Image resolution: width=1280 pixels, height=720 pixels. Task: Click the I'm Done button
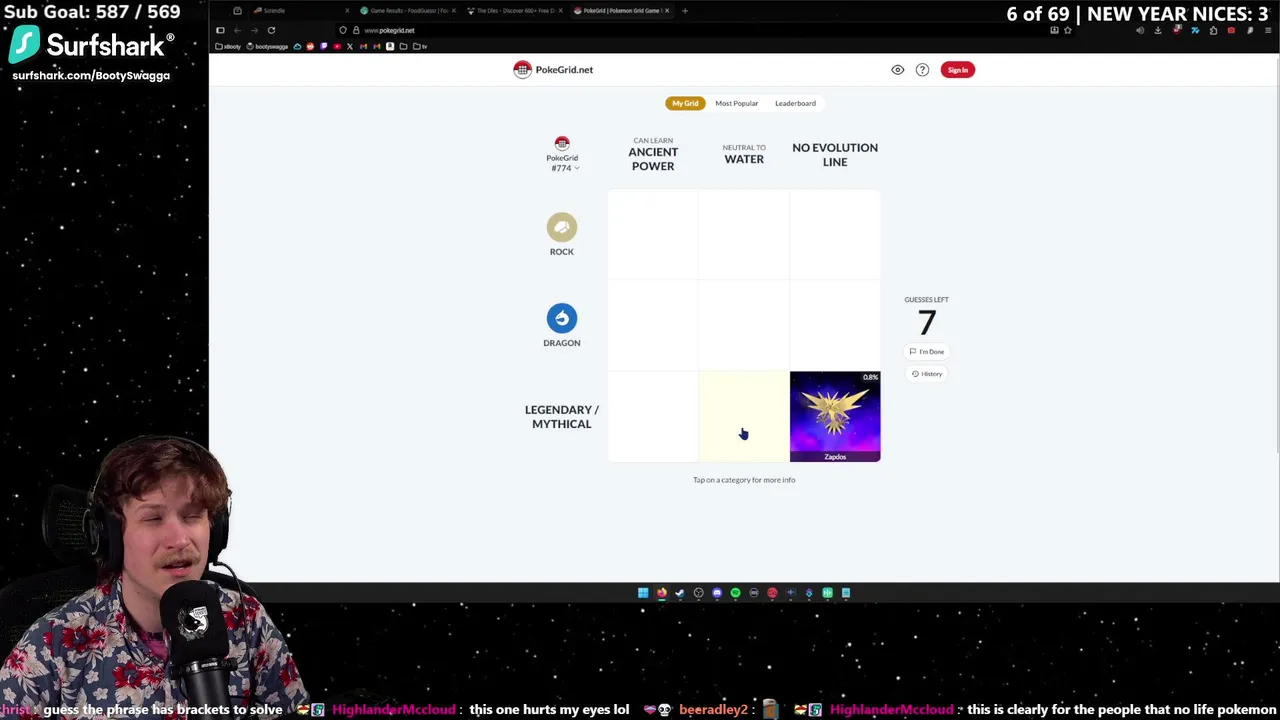[x=927, y=351]
